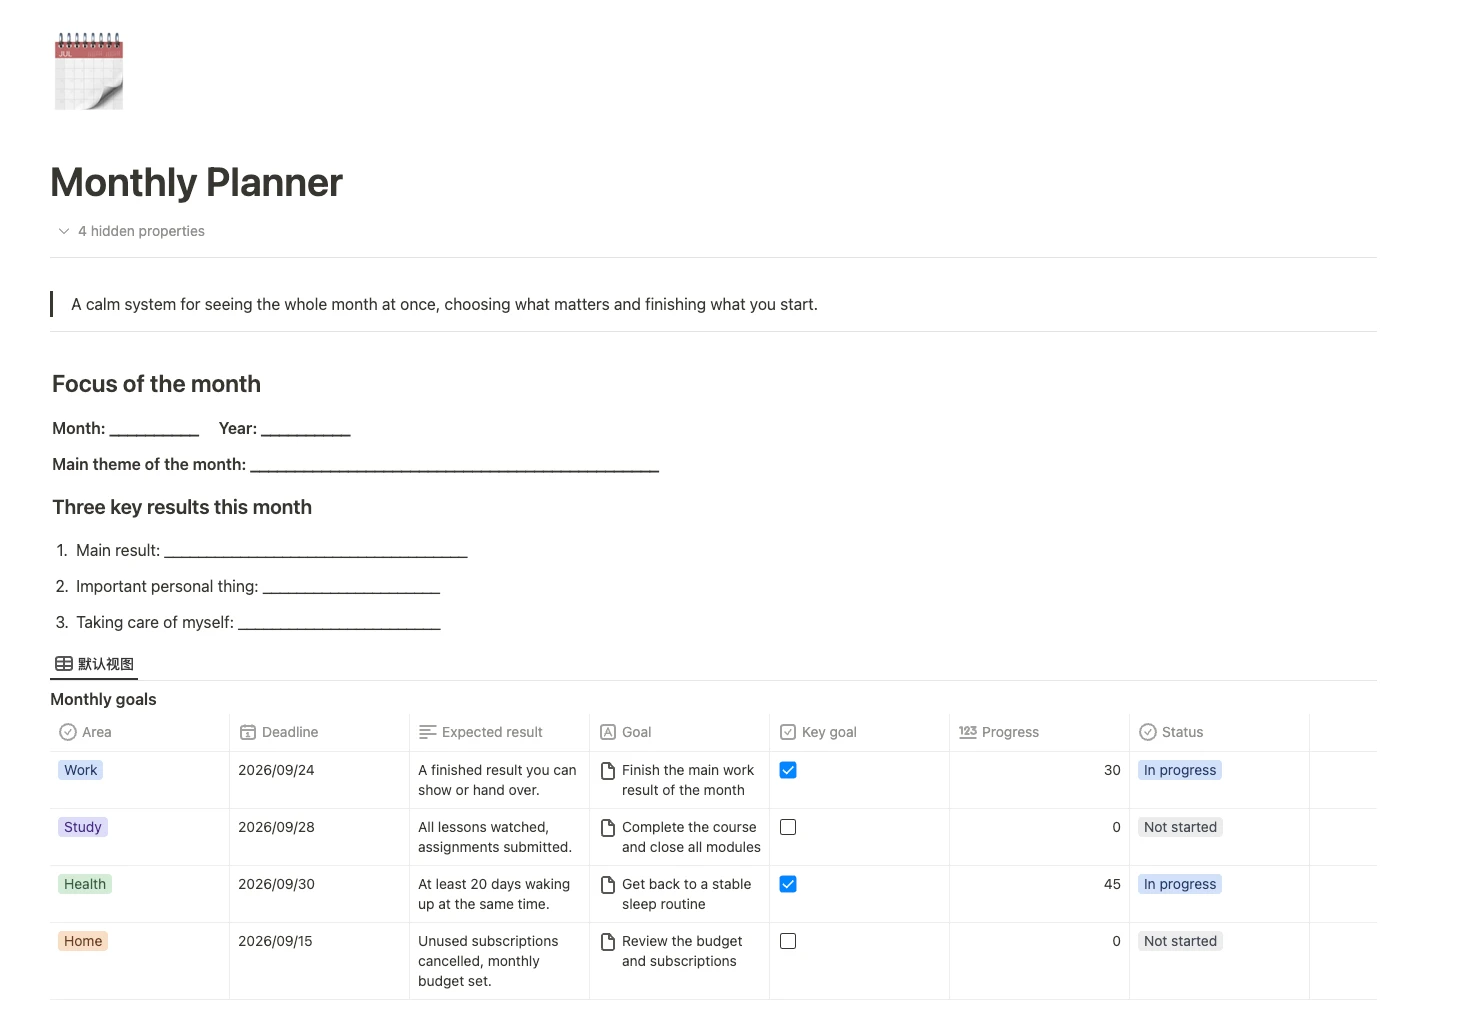The width and height of the screenshot is (1460, 1030).
Task: Expand the 4 hidden properties chevron
Action: (64, 231)
